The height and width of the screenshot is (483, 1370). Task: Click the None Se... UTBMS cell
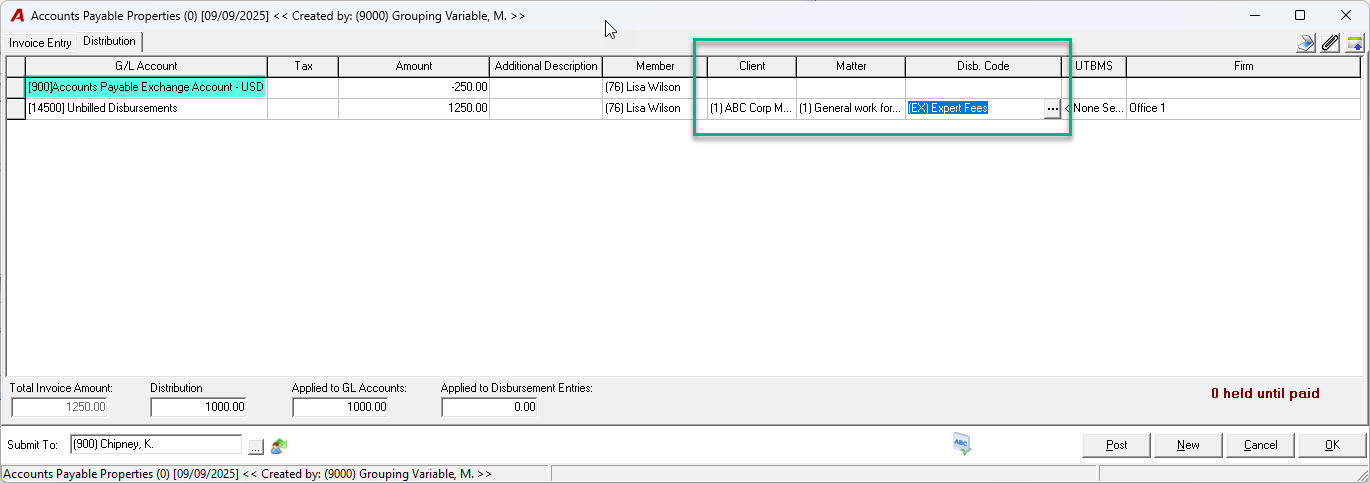point(1095,108)
